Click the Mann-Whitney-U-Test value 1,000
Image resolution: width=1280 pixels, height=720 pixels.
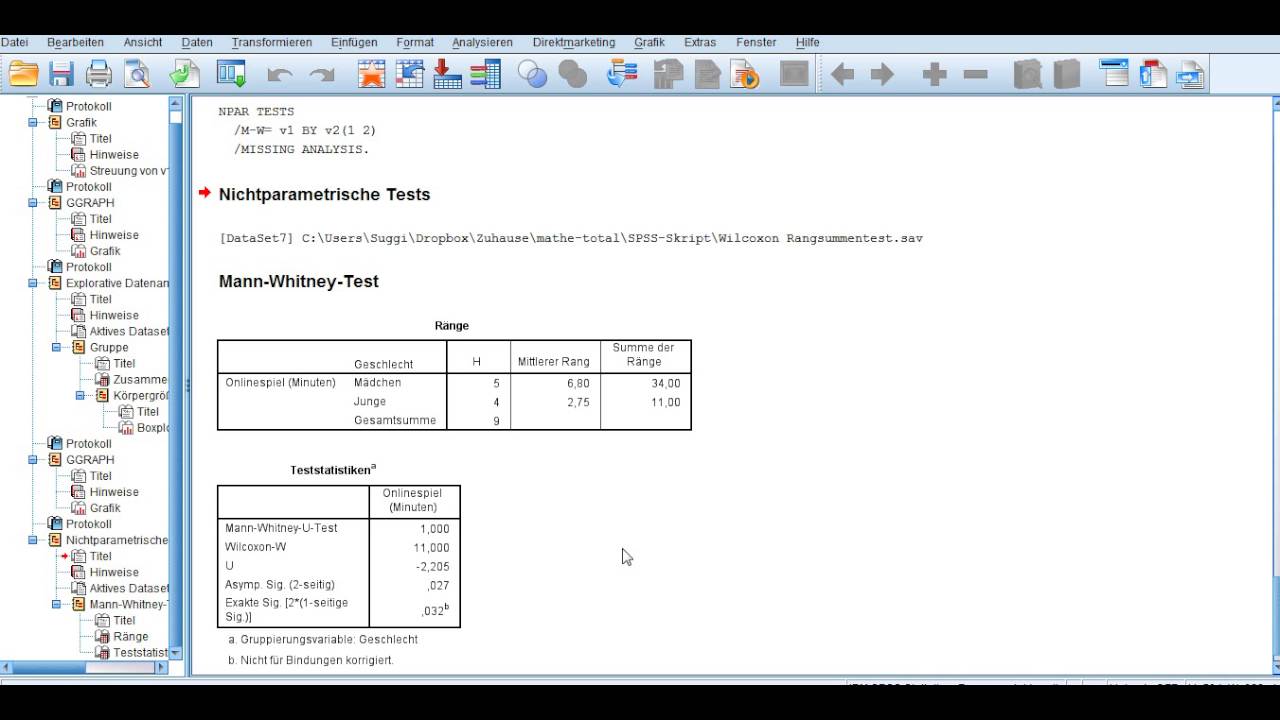(x=435, y=529)
